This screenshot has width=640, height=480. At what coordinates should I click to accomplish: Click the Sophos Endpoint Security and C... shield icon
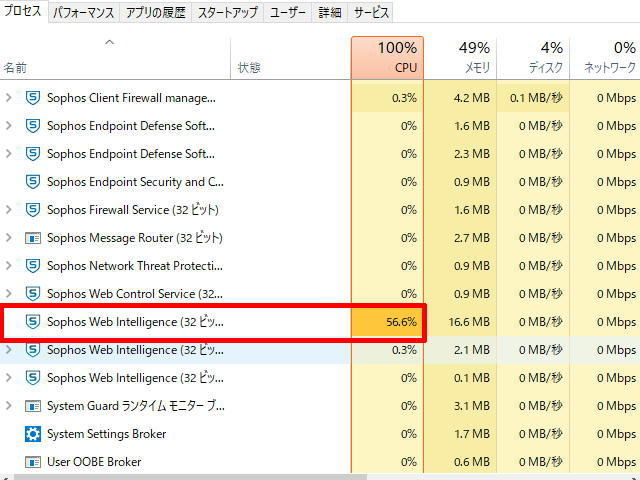pos(33,182)
